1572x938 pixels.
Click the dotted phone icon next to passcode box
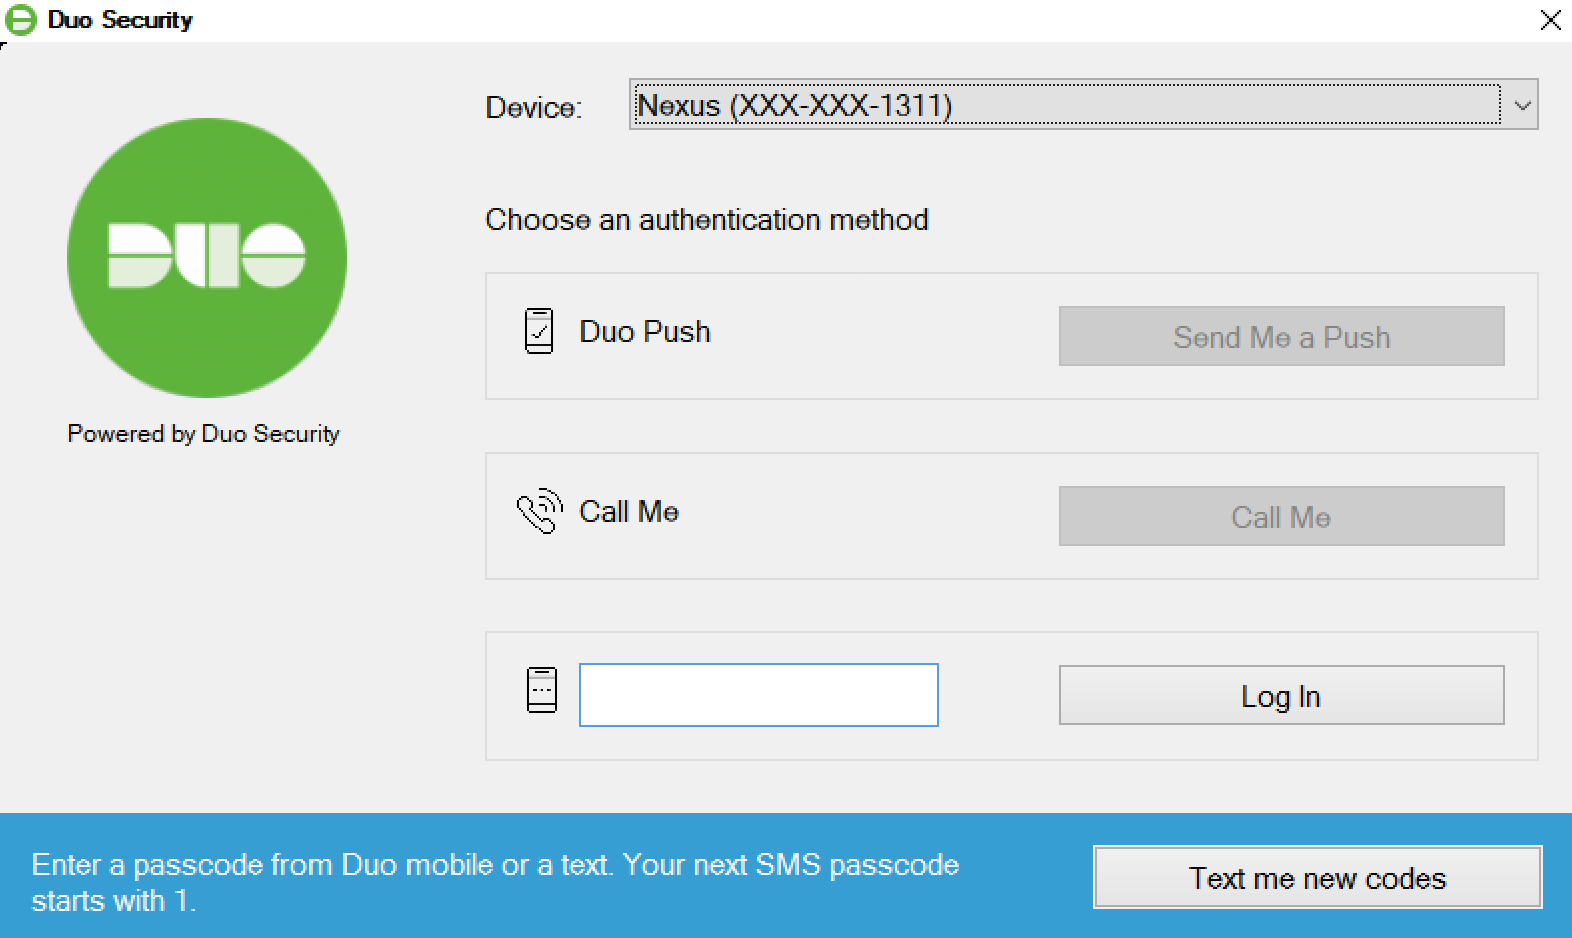click(540, 689)
